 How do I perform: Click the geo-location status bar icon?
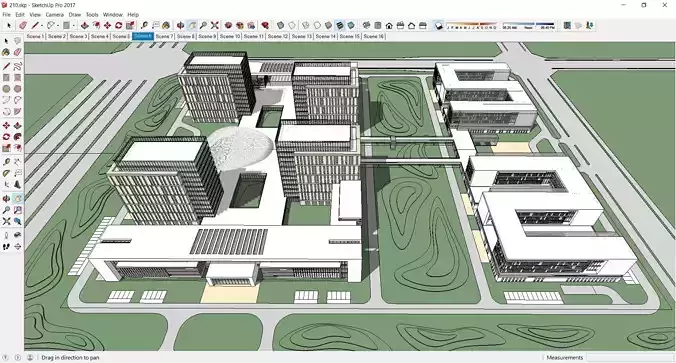pyautogui.click(x=6, y=357)
